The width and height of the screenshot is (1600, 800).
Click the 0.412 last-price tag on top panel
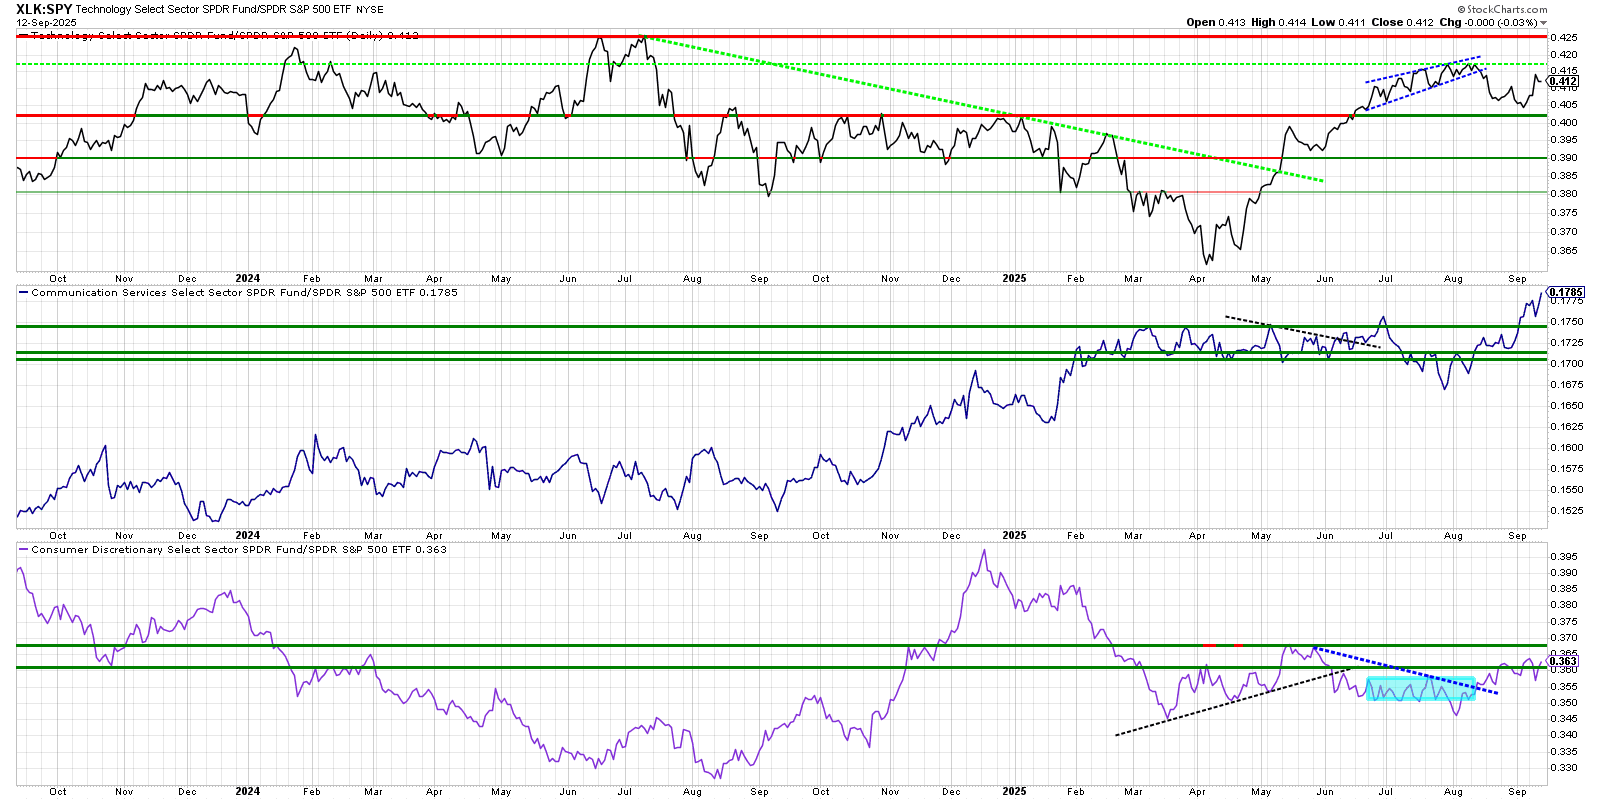click(1563, 81)
